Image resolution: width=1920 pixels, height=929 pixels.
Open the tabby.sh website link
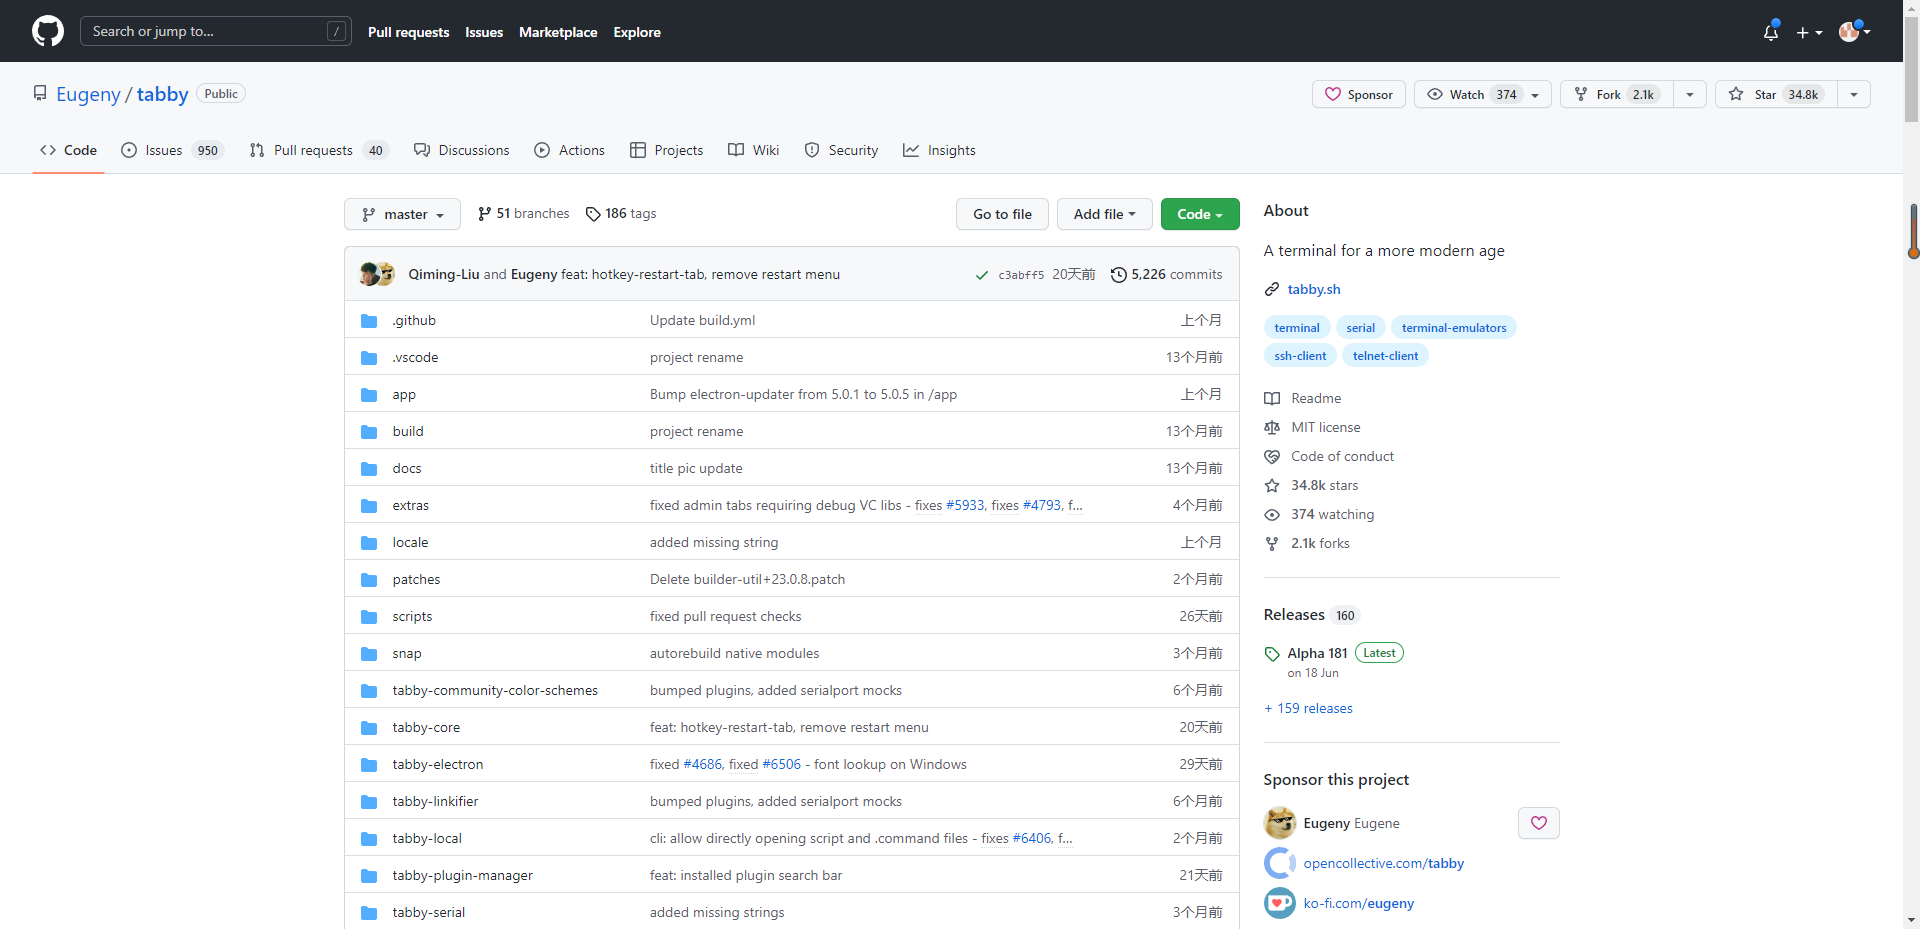click(1314, 289)
